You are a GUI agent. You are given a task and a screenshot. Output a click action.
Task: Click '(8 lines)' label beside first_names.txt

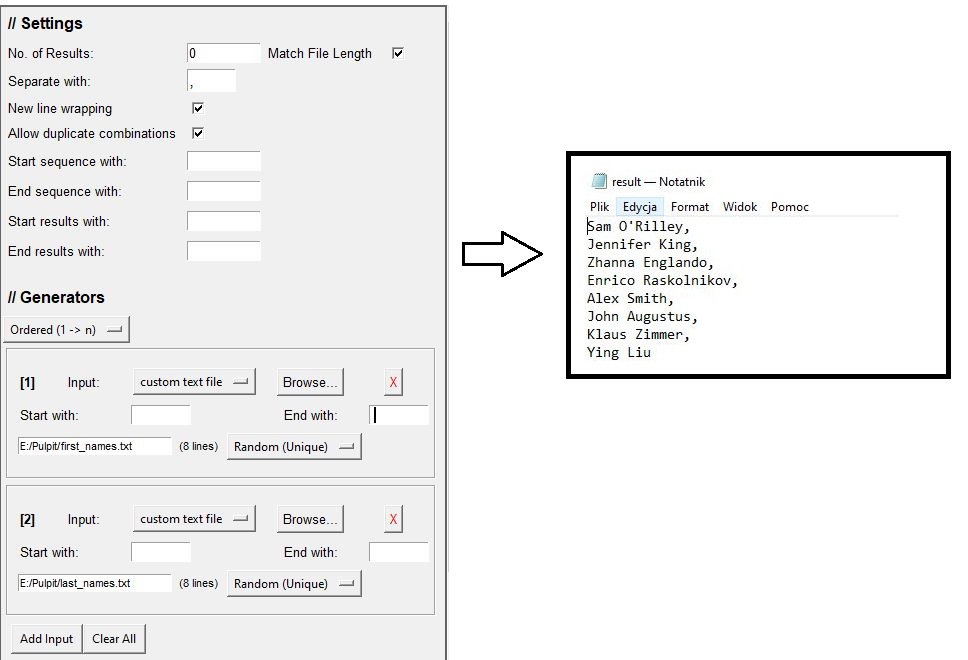(198, 446)
